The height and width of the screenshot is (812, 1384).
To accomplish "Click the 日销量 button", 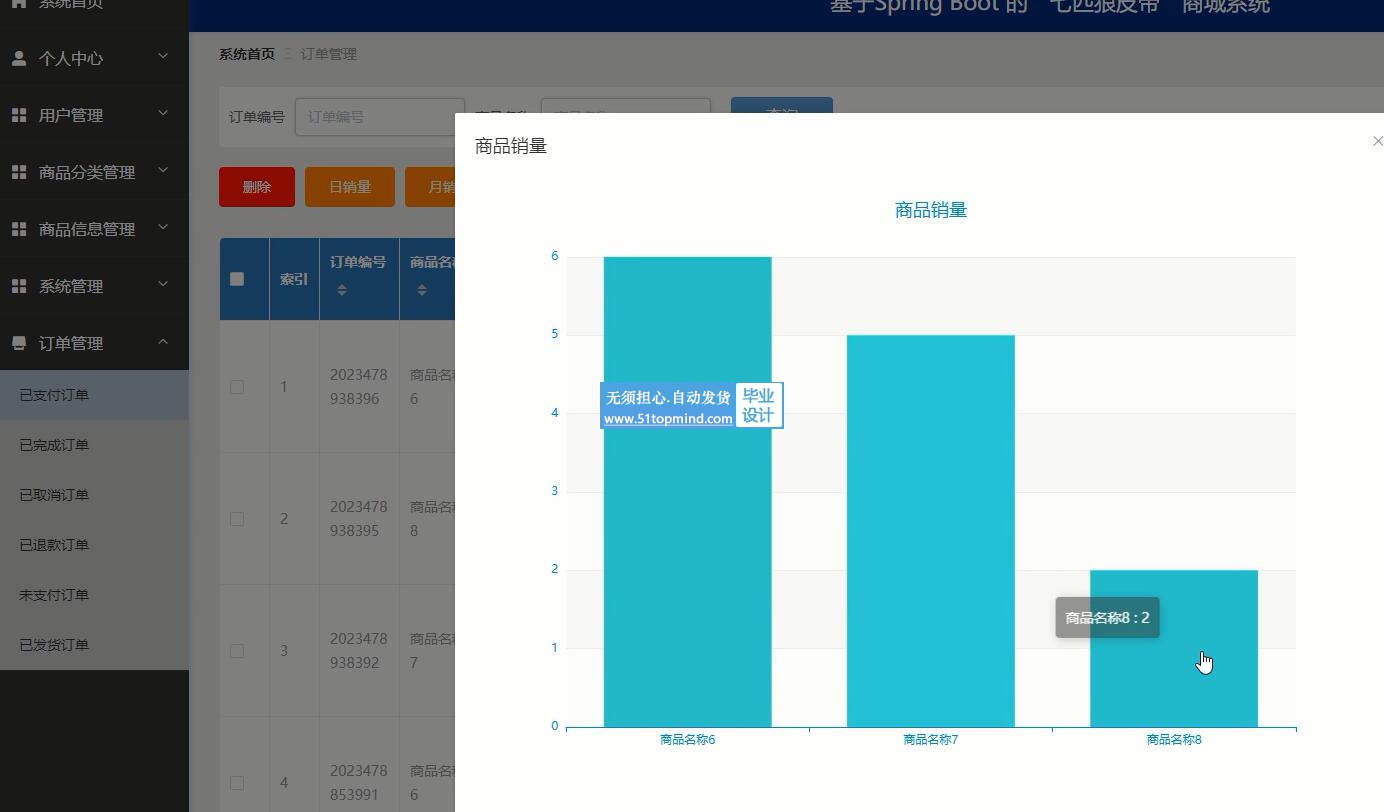I will point(350,187).
